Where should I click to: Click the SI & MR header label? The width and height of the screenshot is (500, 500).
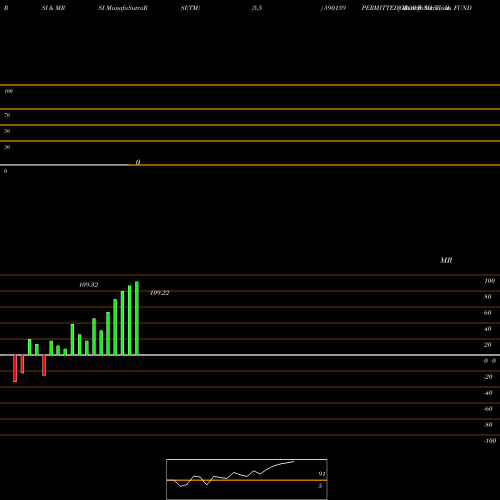coord(53,8)
